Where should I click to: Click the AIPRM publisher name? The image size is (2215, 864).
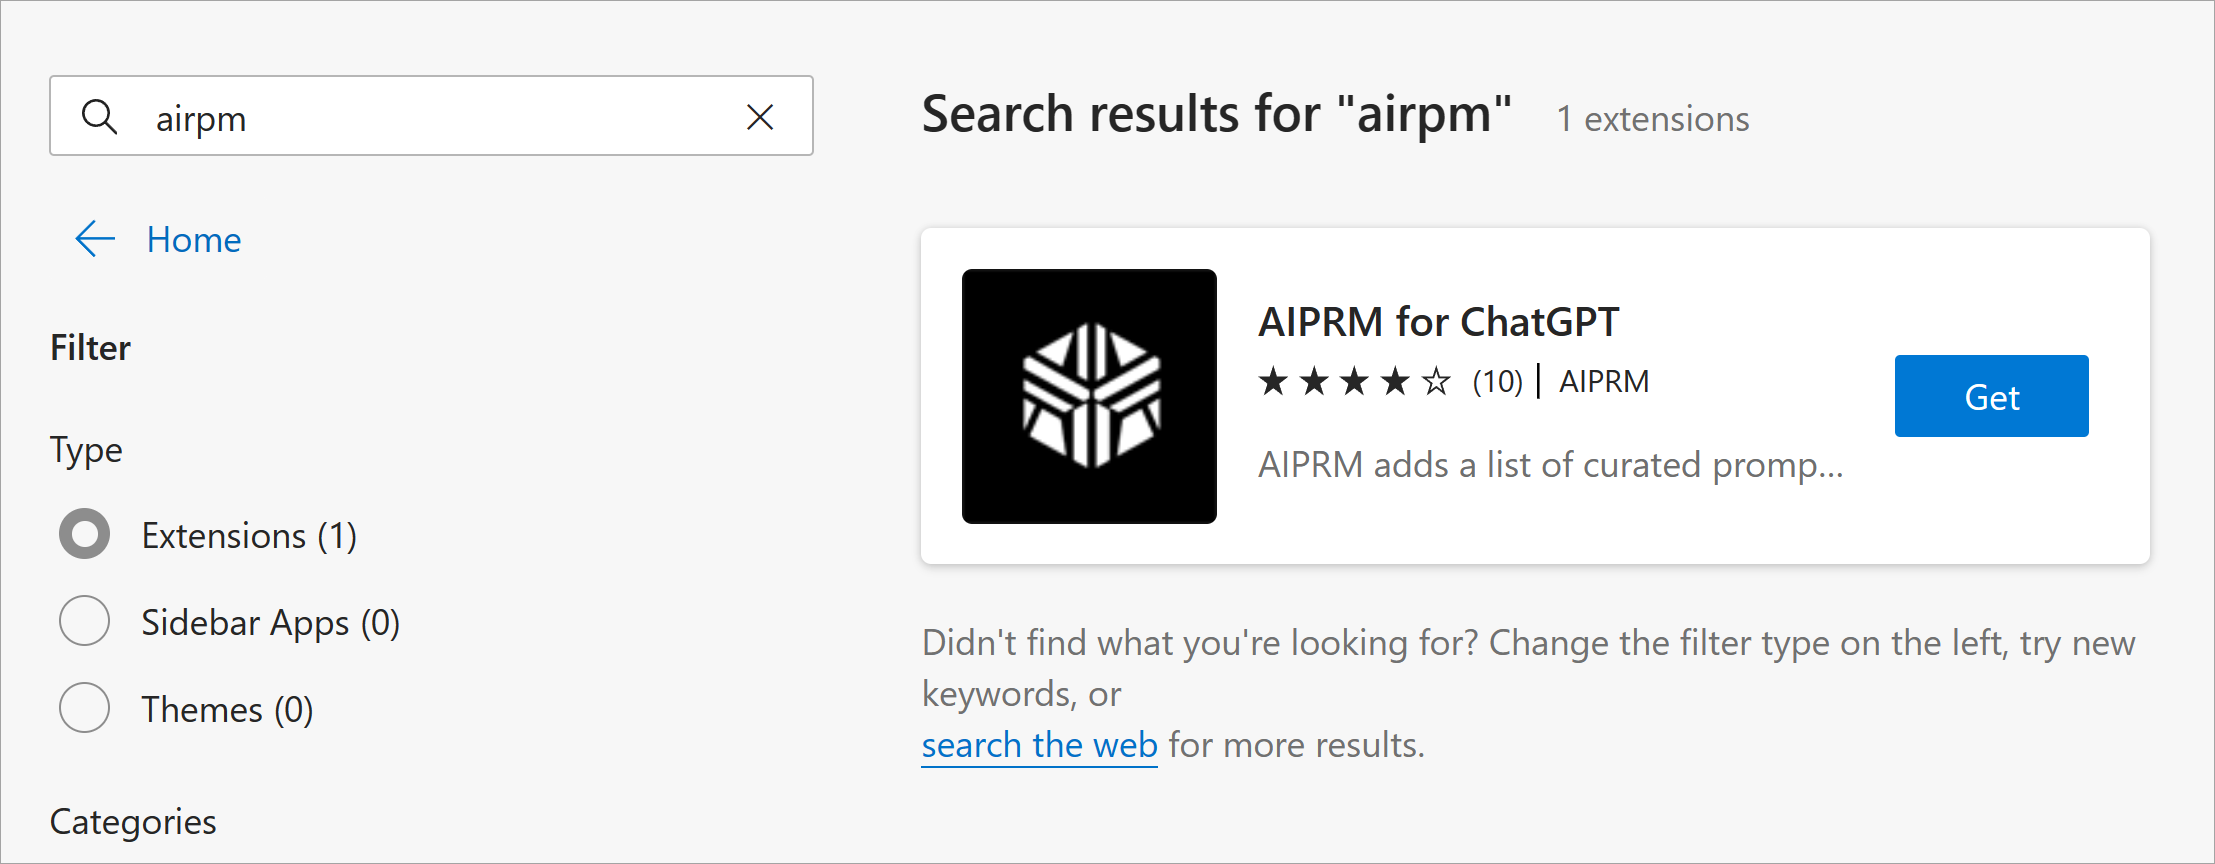point(1602,381)
